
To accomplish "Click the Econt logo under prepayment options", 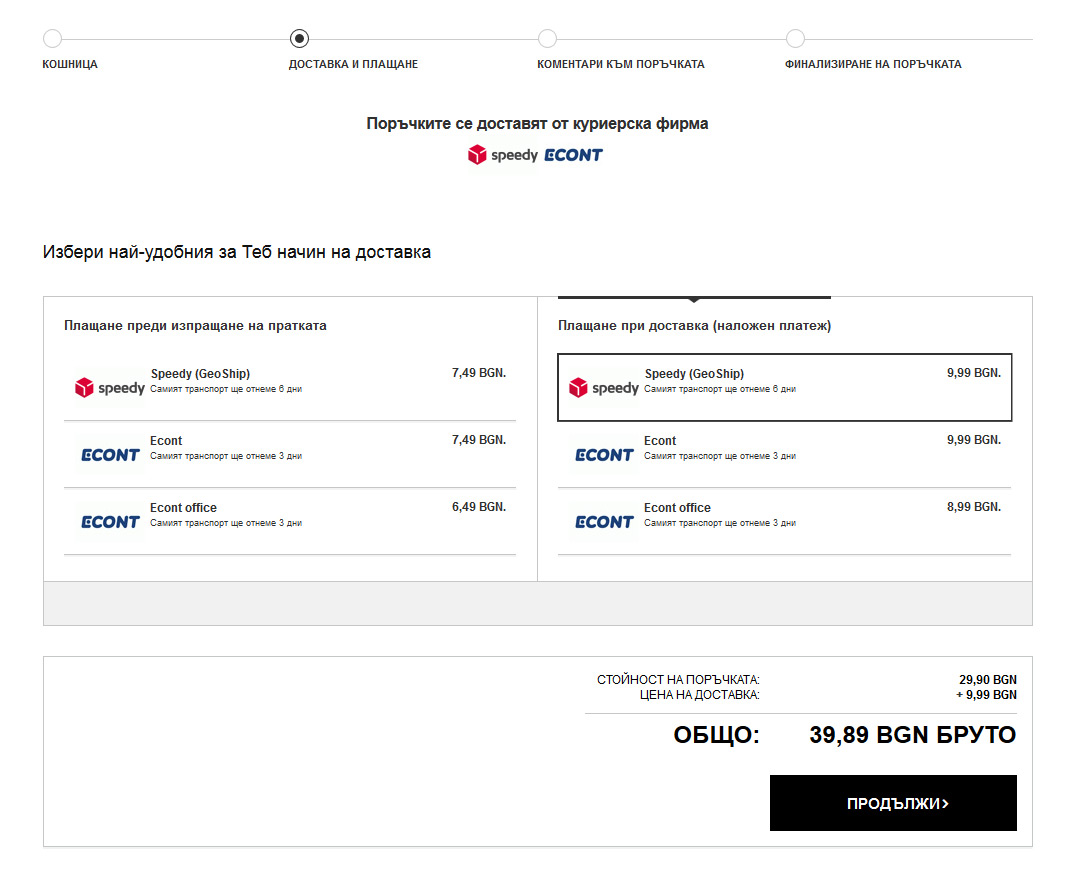I will click(x=109, y=455).
